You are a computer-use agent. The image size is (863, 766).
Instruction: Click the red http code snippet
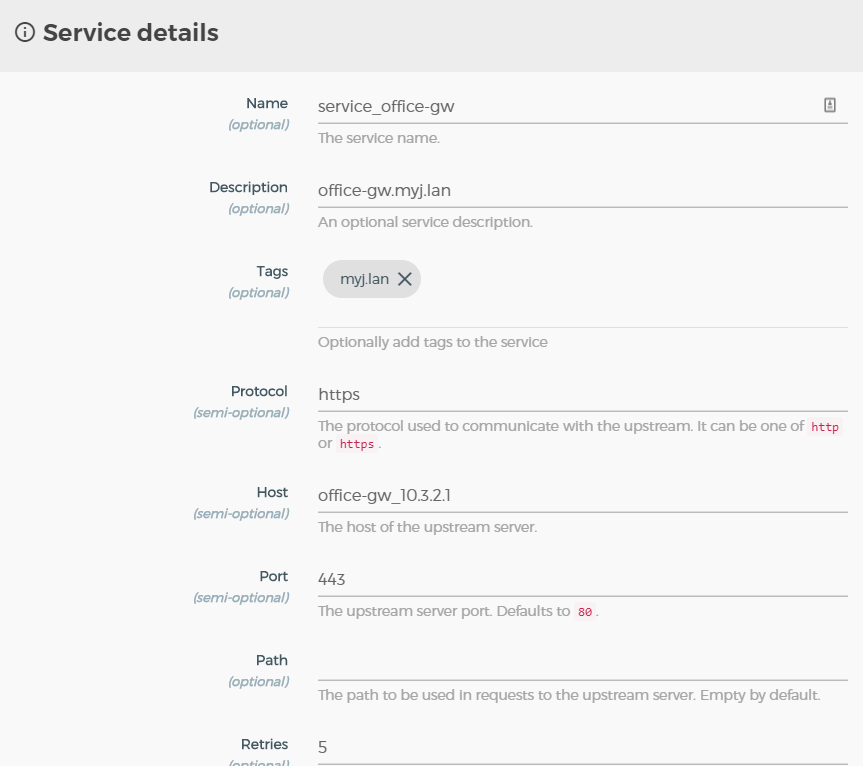pos(825,427)
